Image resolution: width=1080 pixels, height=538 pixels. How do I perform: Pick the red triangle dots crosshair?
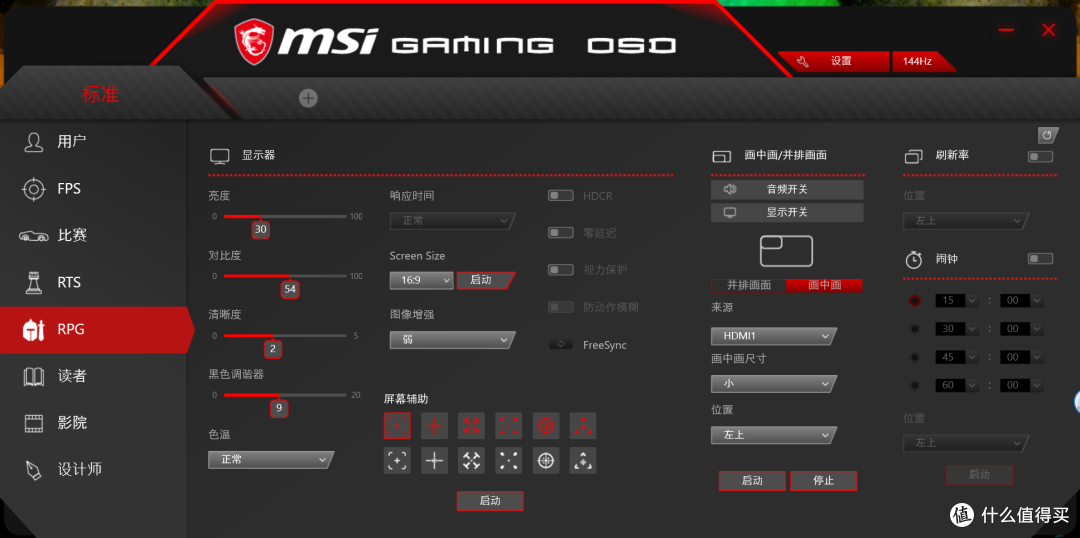pyautogui.click(x=583, y=426)
